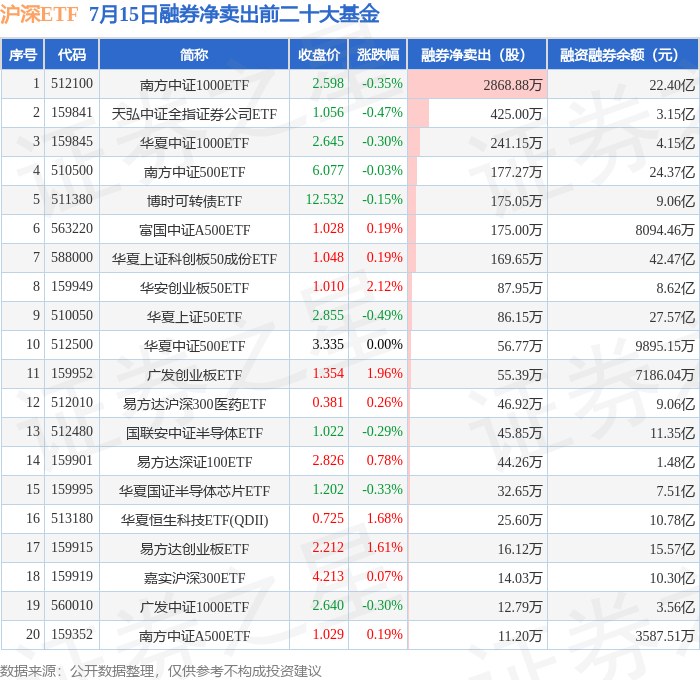The width and height of the screenshot is (700, 680).
Task: Click the value 425.00万
Action: (516, 114)
